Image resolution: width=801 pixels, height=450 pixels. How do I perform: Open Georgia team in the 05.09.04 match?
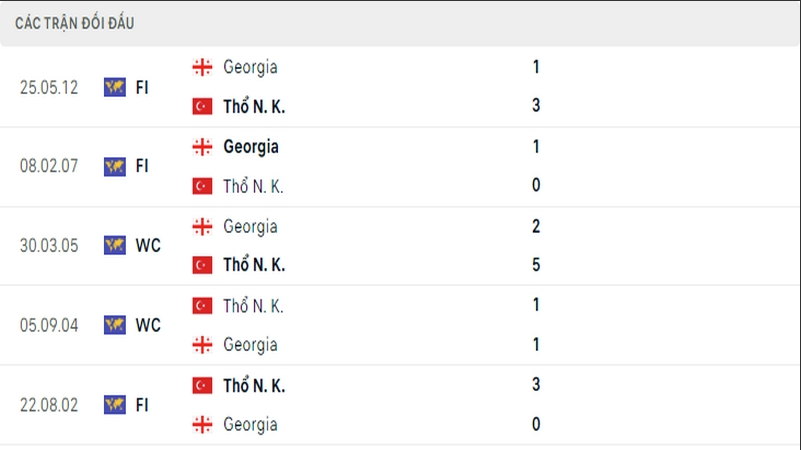[250, 344]
